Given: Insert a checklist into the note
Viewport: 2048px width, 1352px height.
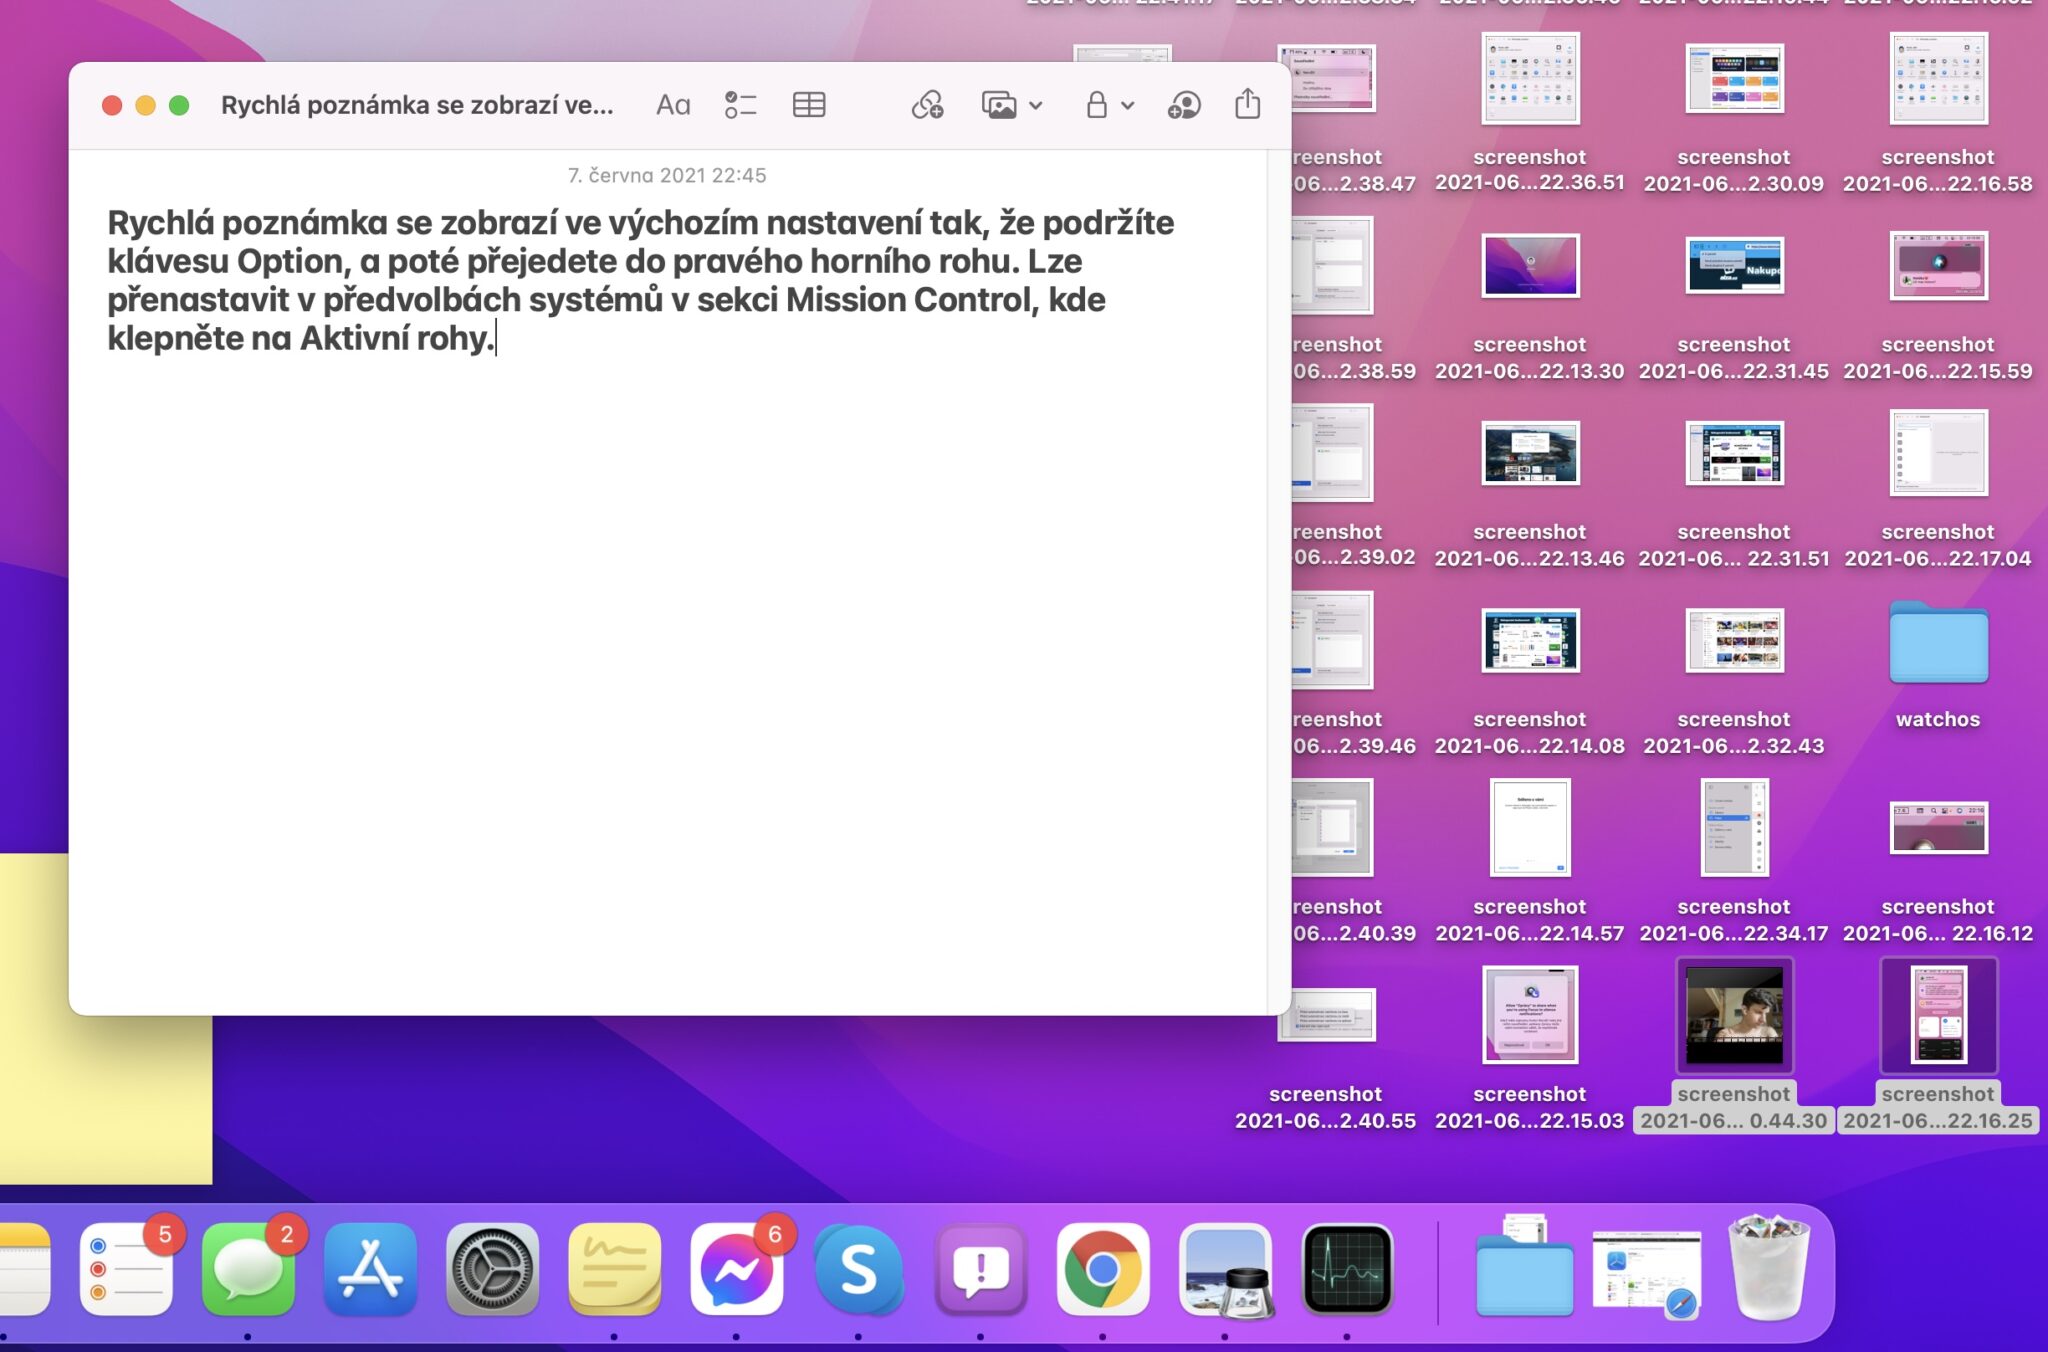Looking at the screenshot, I should point(741,104).
